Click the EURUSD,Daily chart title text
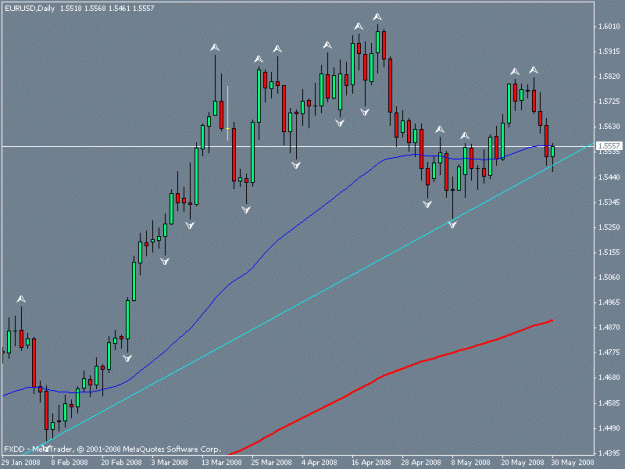Viewport: 625px width, 469px height. 29,8
